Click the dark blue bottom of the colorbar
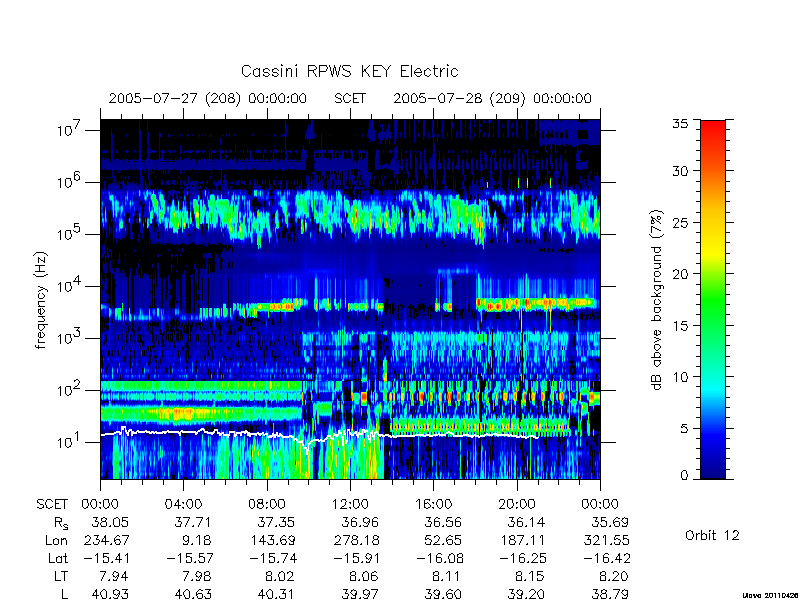Screen dimensions: 800x600 [713, 470]
